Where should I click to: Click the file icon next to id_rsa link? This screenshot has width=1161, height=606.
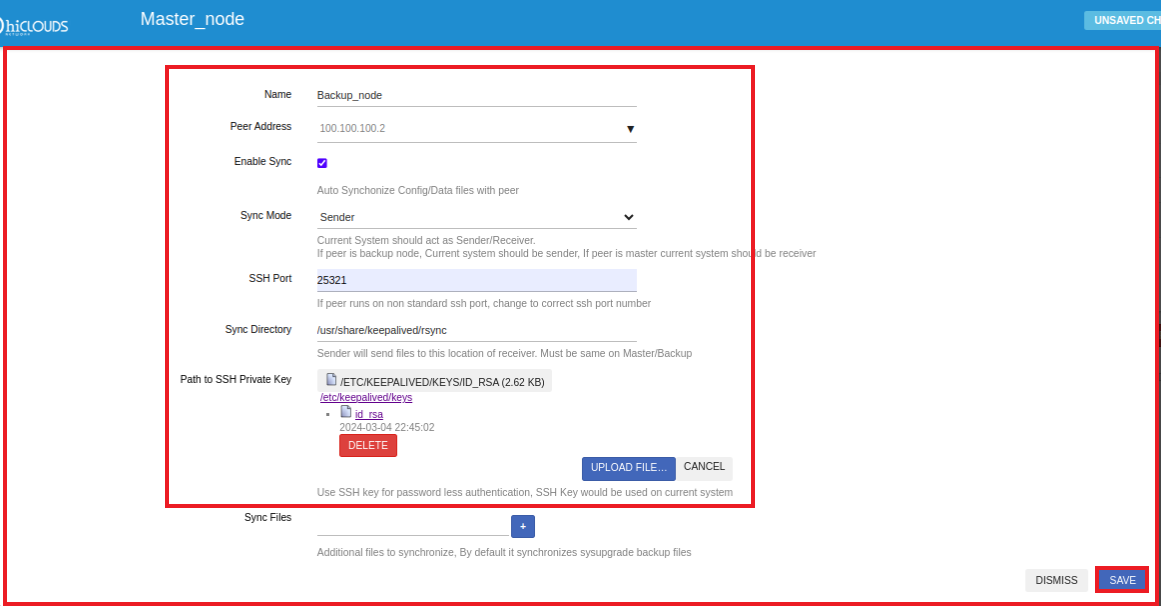[x=346, y=412]
